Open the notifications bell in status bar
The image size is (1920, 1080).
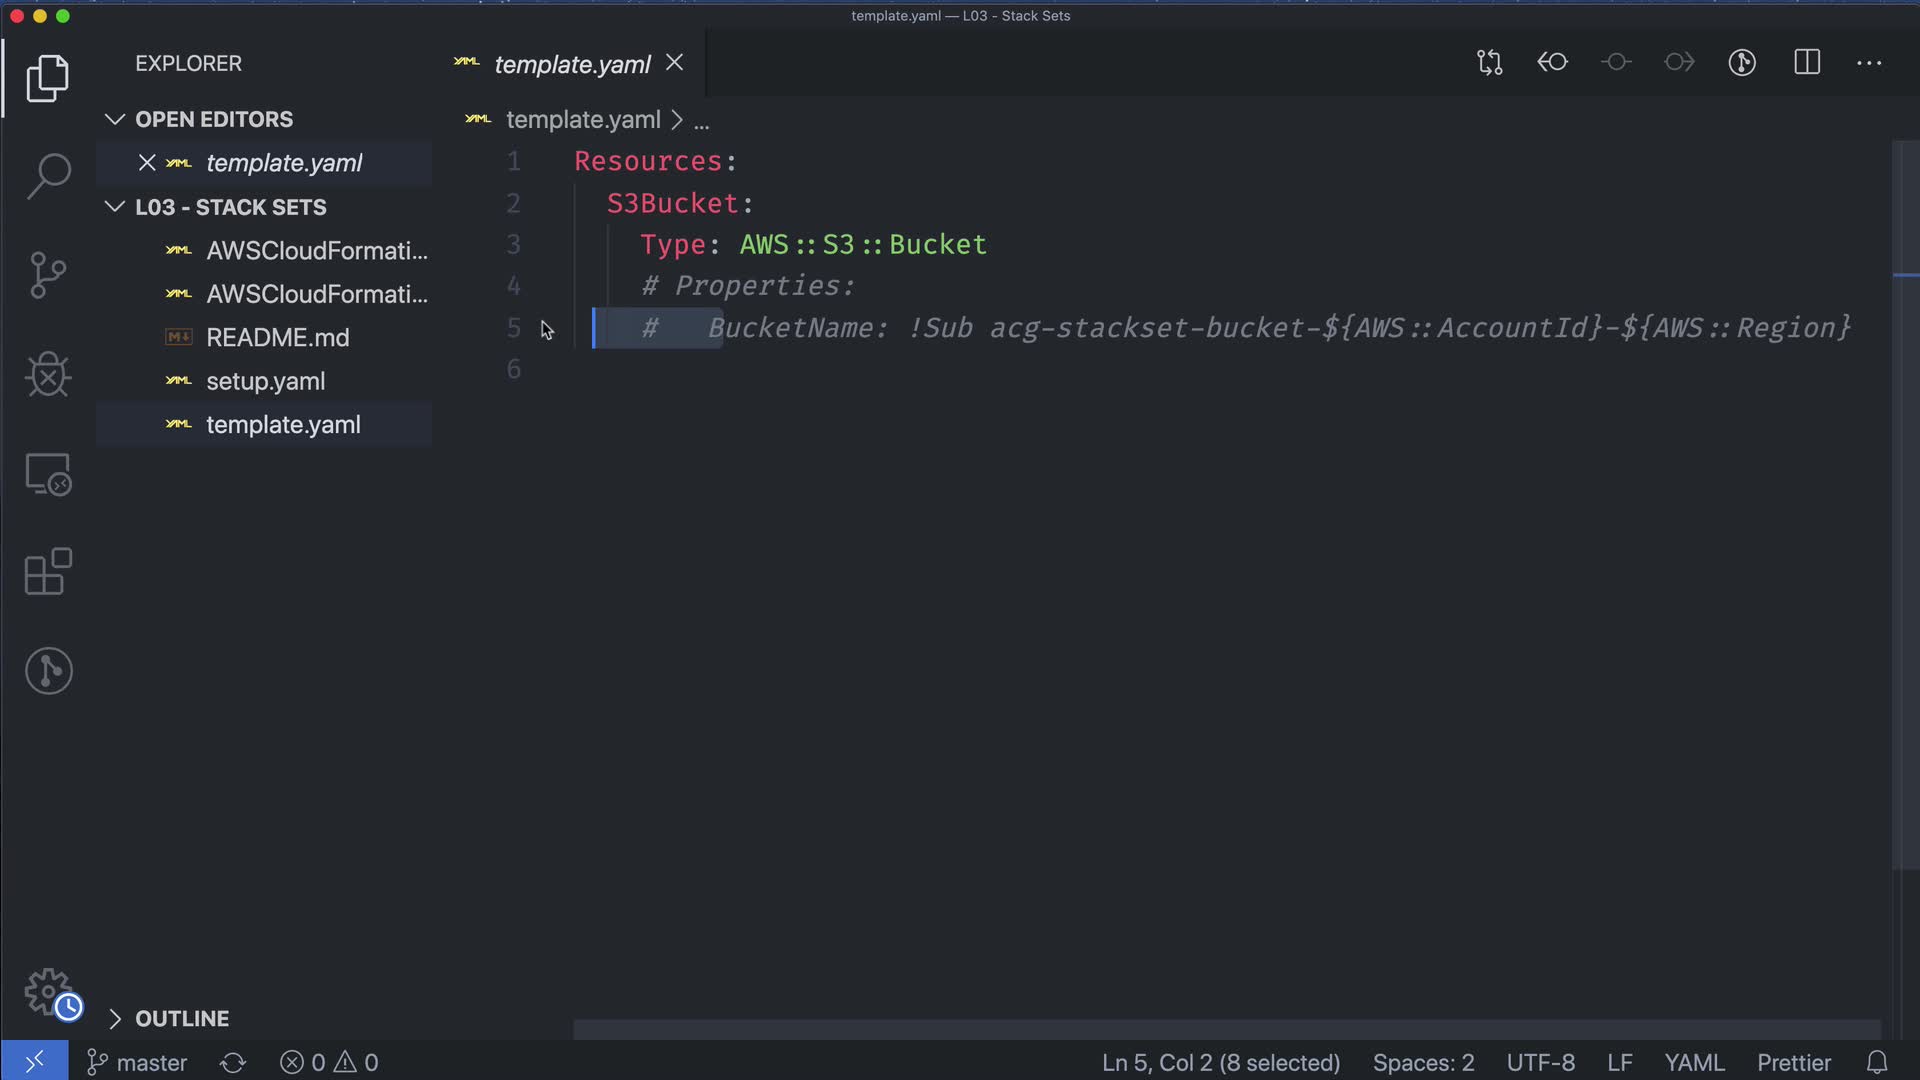[x=1877, y=1062]
